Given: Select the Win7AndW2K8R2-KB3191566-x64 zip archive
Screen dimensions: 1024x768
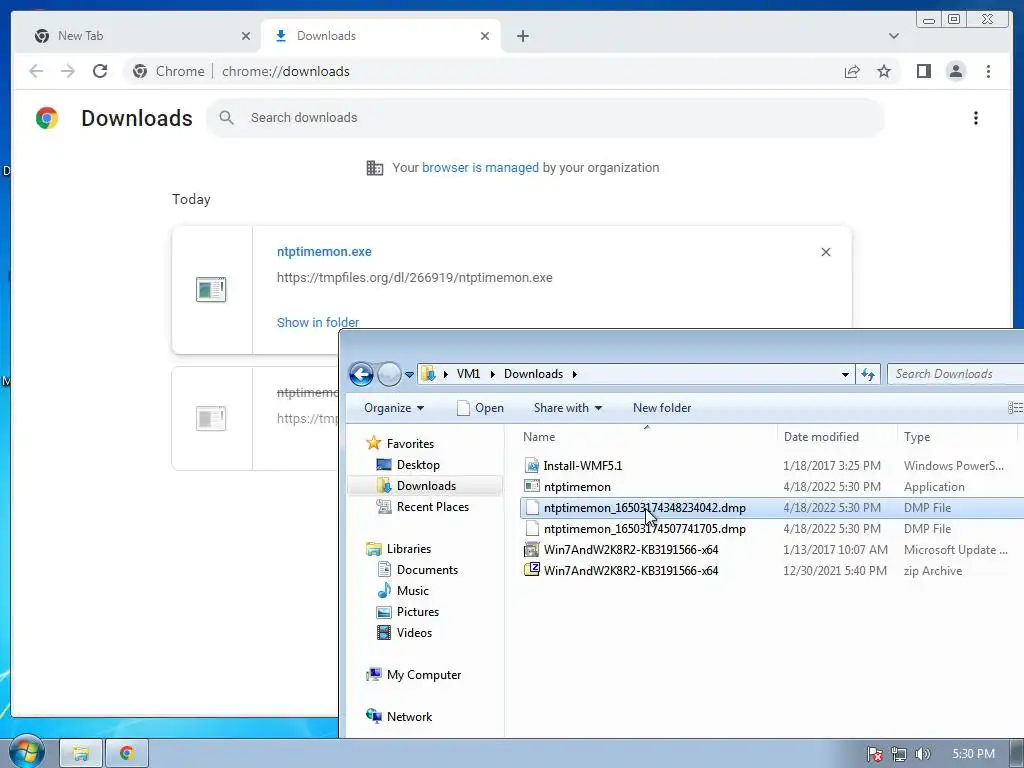Looking at the screenshot, I should point(772,570).
